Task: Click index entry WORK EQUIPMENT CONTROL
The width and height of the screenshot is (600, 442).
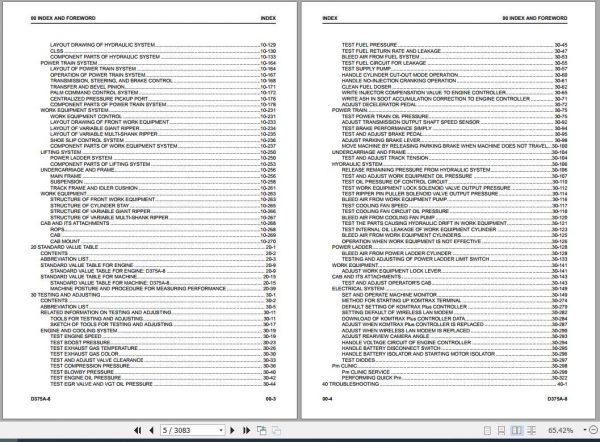Action: [x=86, y=116]
